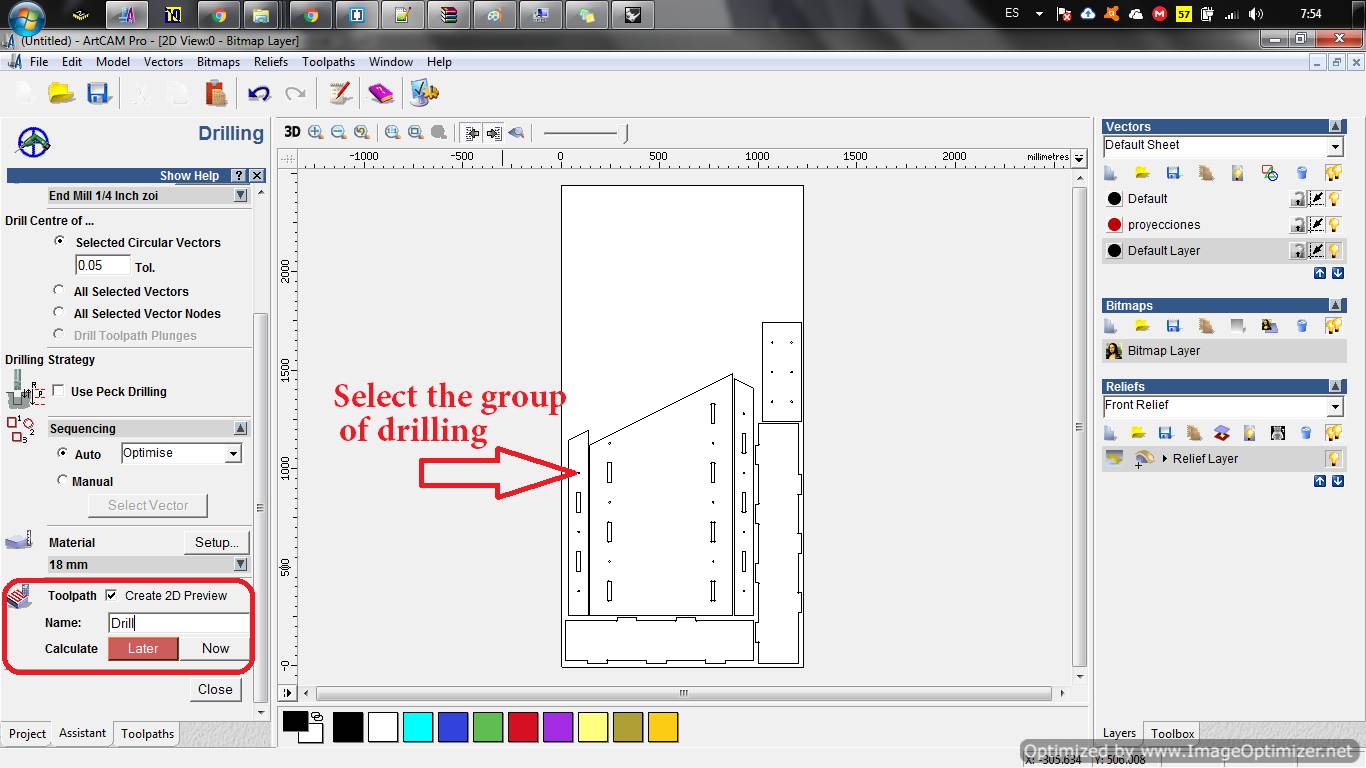Screen dimensions: 1366x768
Task: Click the Zoom In magnifier icon
Action: pyautogui.click(x=316, y=132)
